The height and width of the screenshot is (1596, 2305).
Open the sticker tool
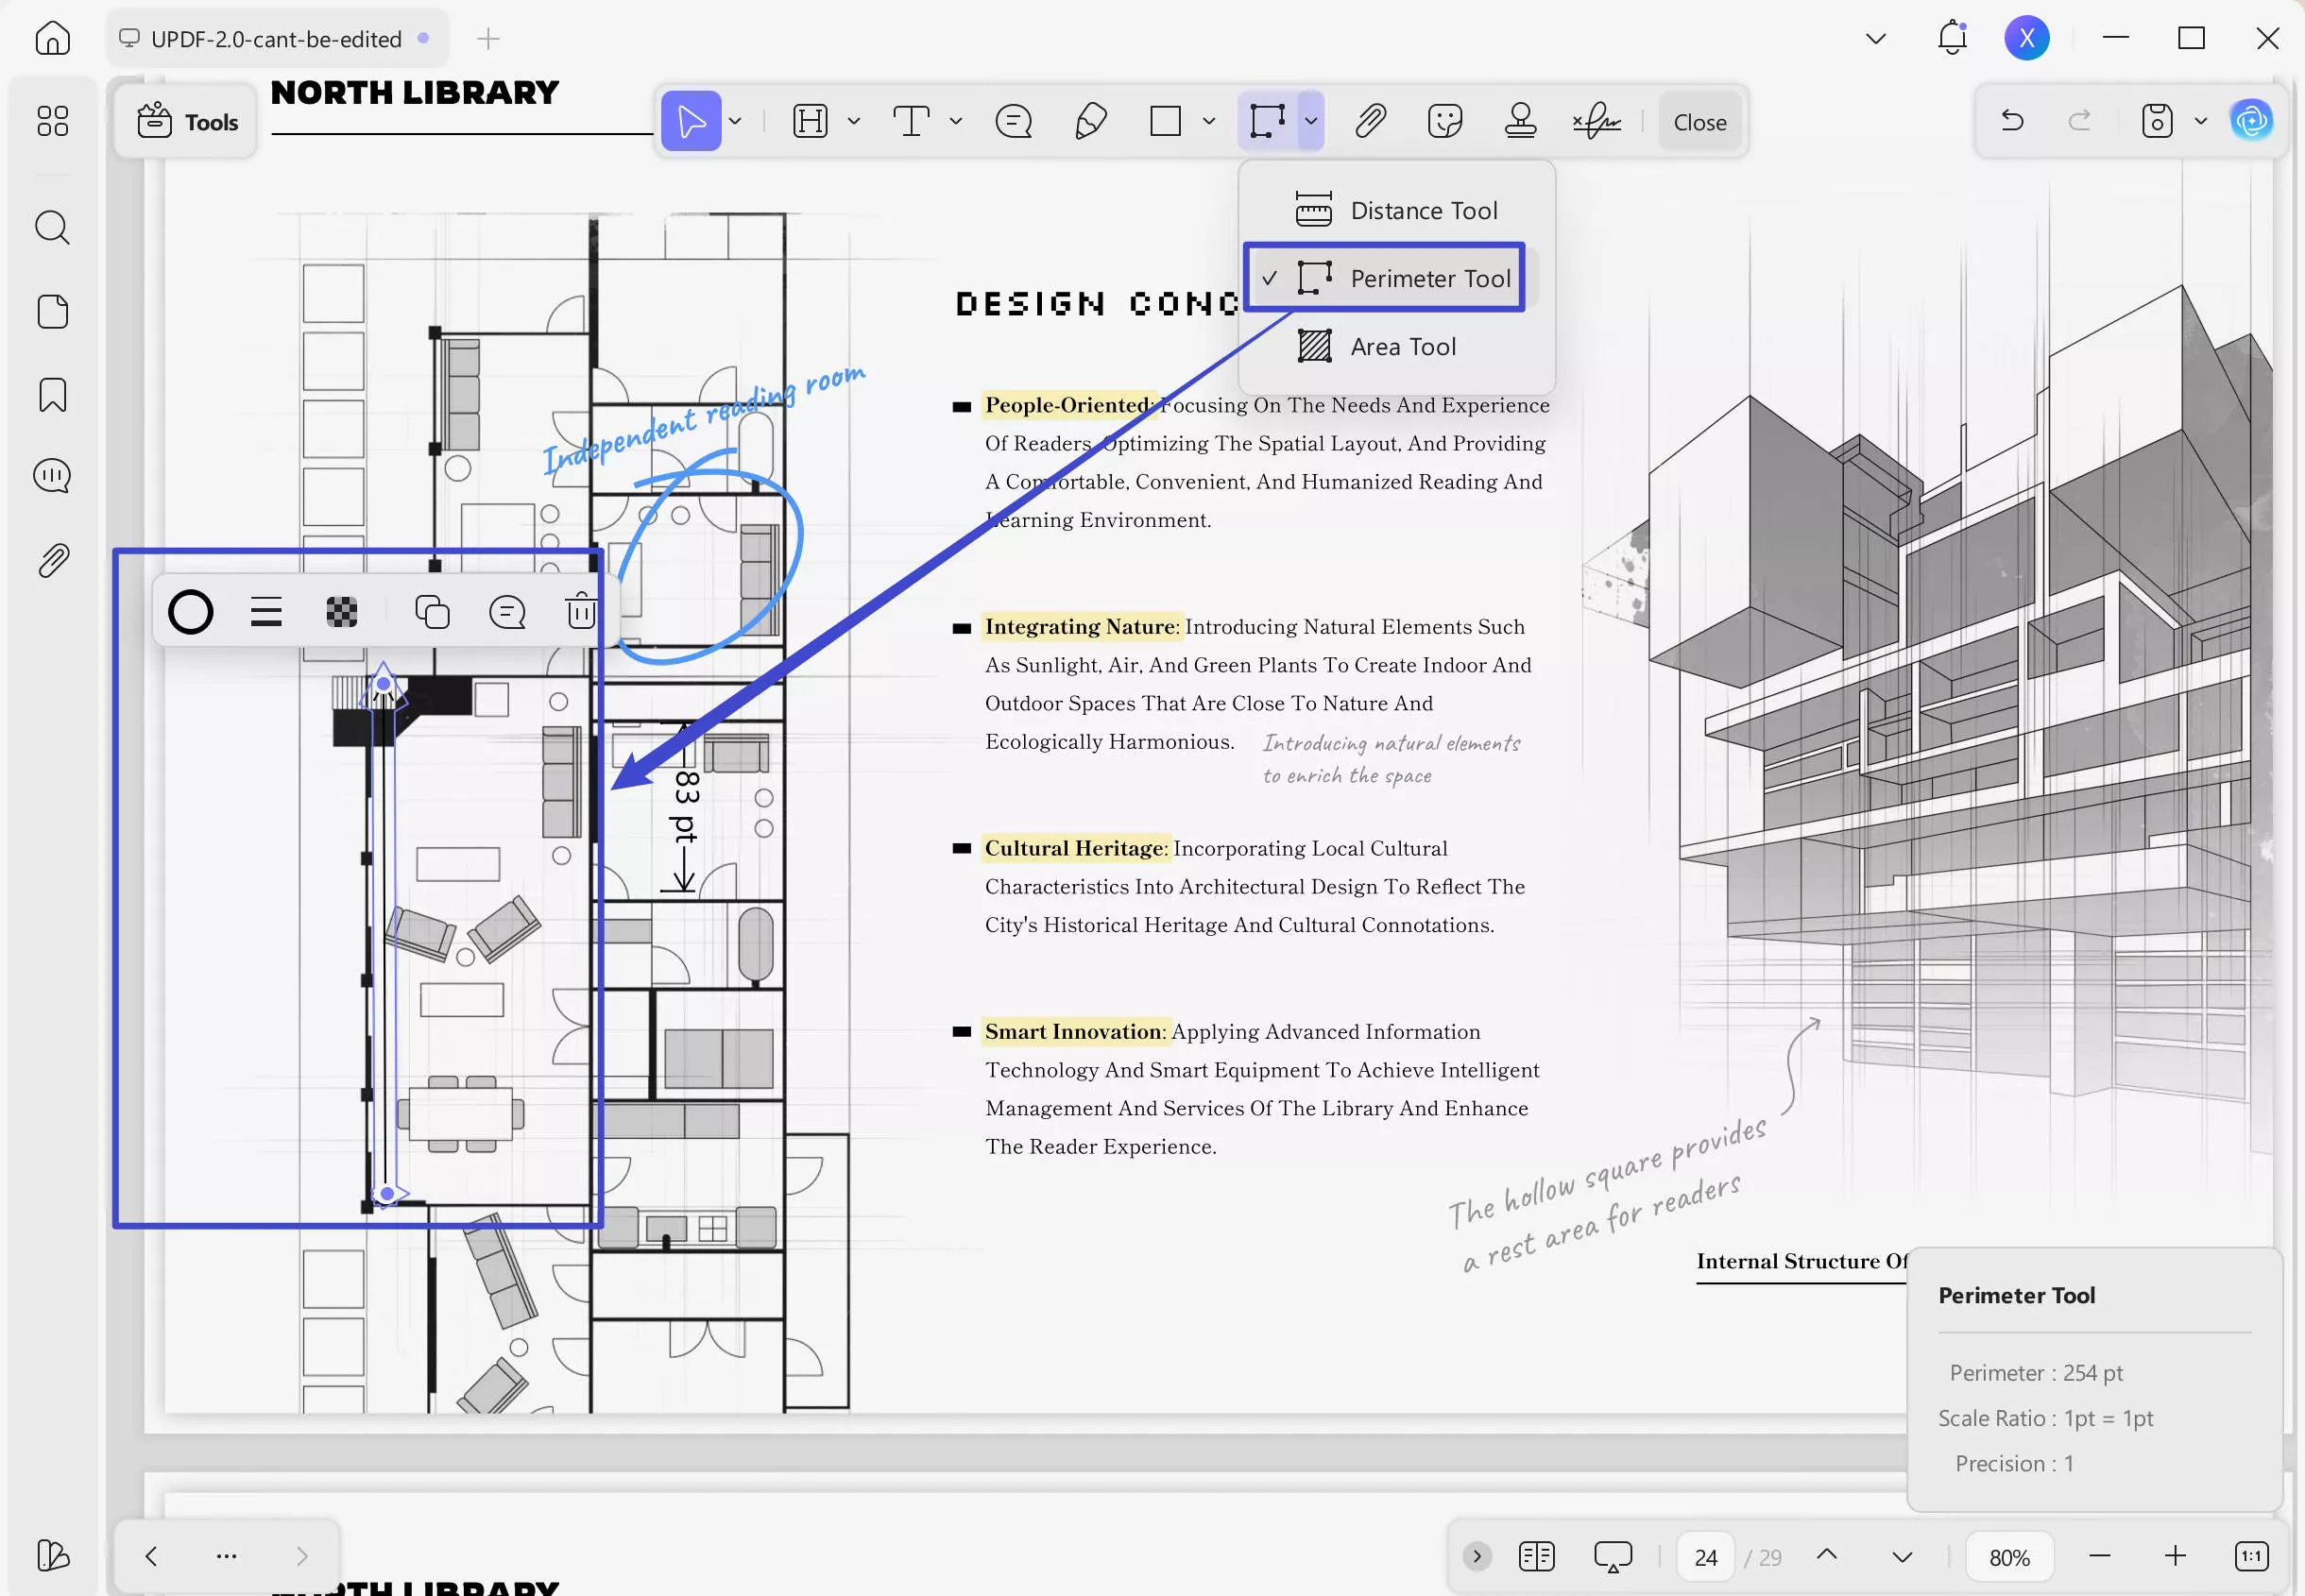pyautogui.click(x=1445, y=122)
